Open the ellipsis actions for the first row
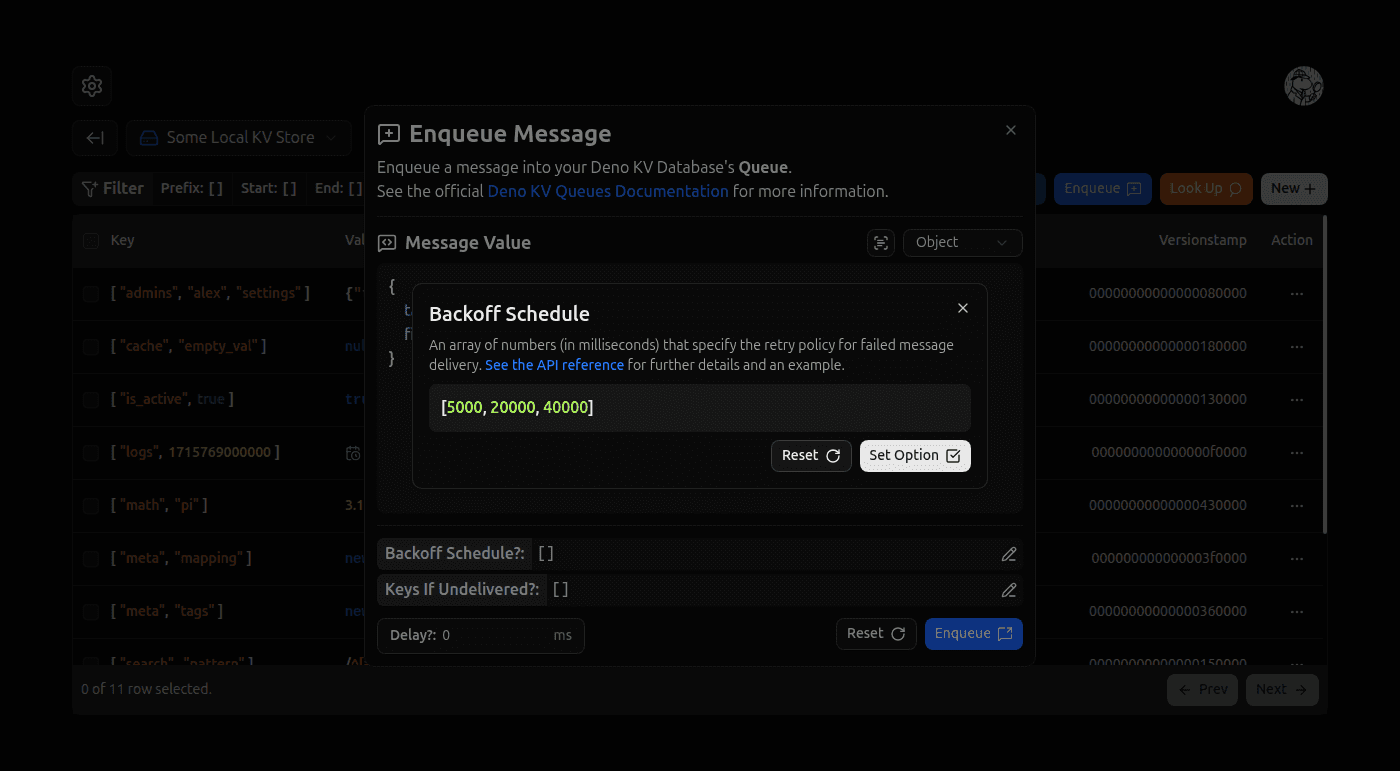 click(x=1296, y=293)
